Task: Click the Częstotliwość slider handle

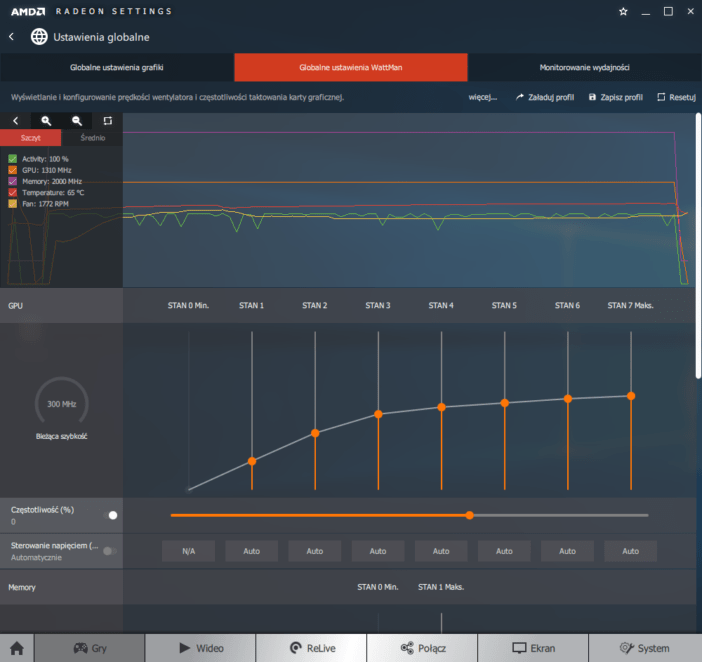Action: tap(469, 515)
